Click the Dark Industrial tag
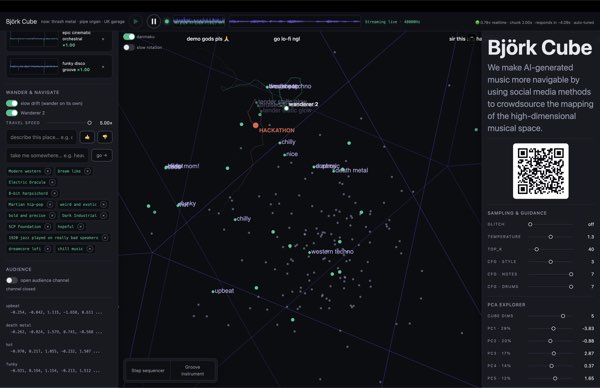Image resolution: width=600 pixels, height=388 pixels. point(79,215)
